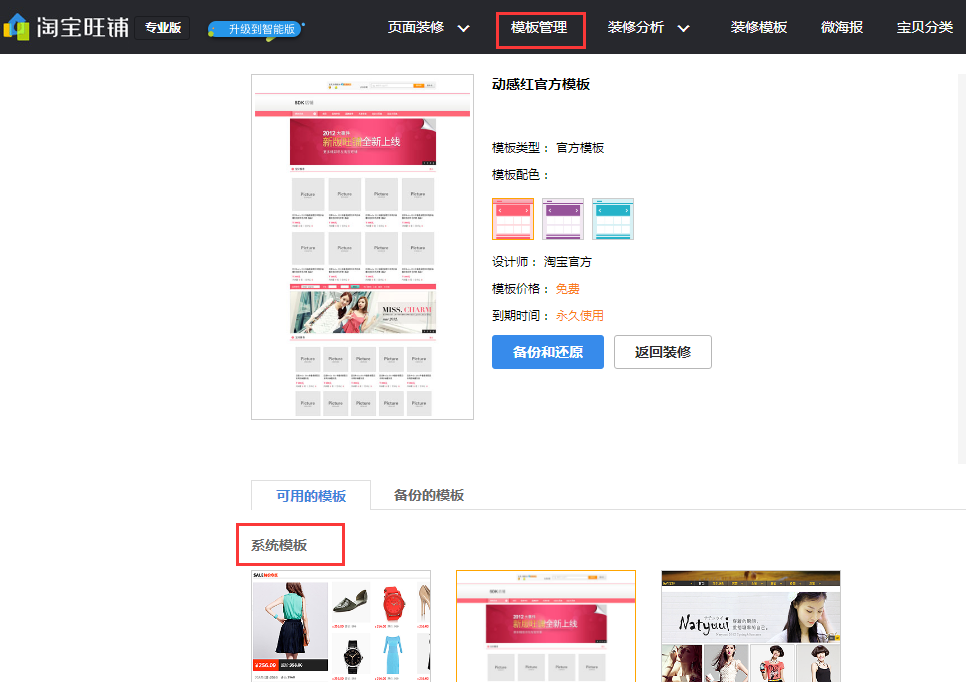The width and height of the screenshot is (966, 682).
Task: Select 装修模板 in the top navigation
Action: (x=759, y=29)
